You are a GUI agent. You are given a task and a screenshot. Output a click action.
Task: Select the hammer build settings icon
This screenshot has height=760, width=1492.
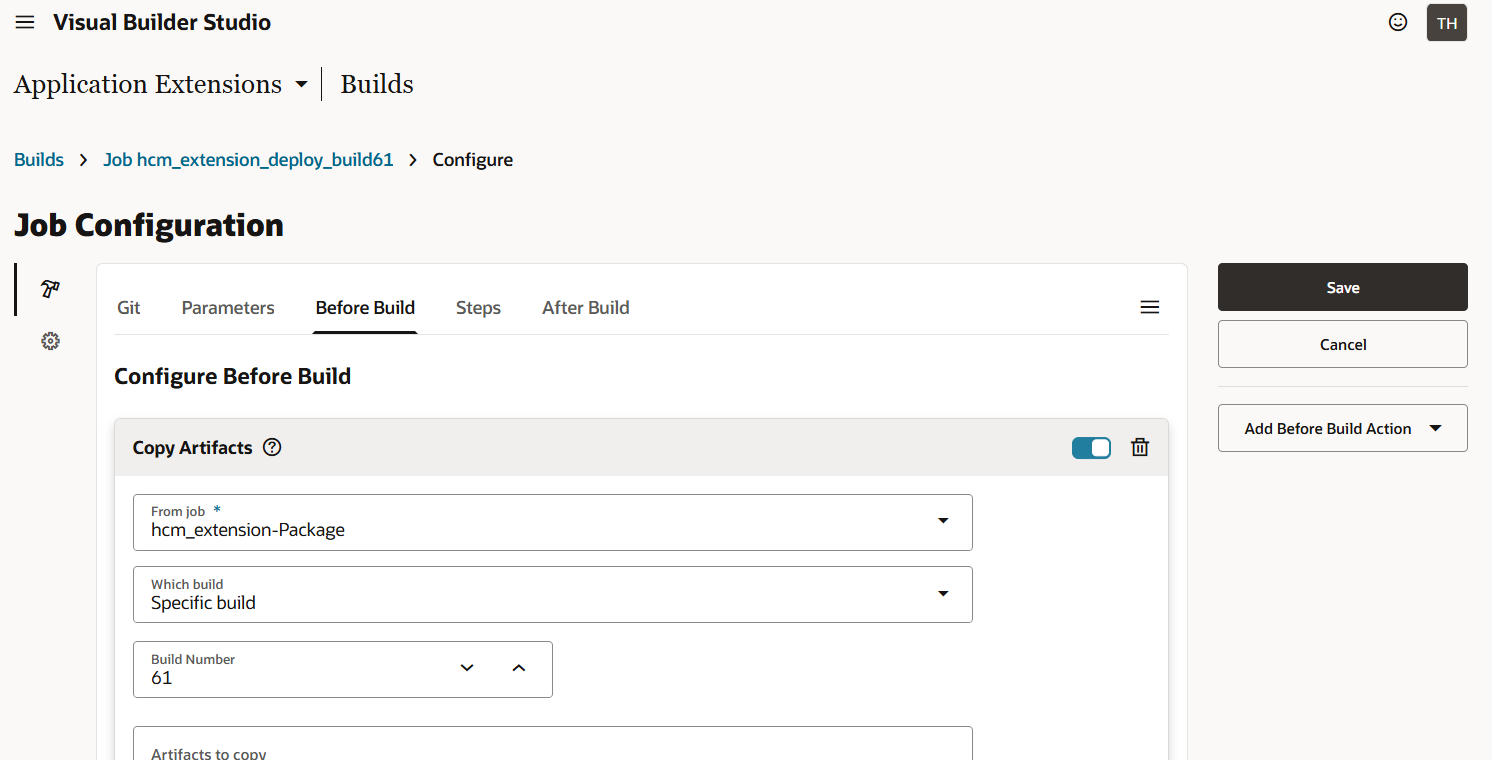click(50, 289)
